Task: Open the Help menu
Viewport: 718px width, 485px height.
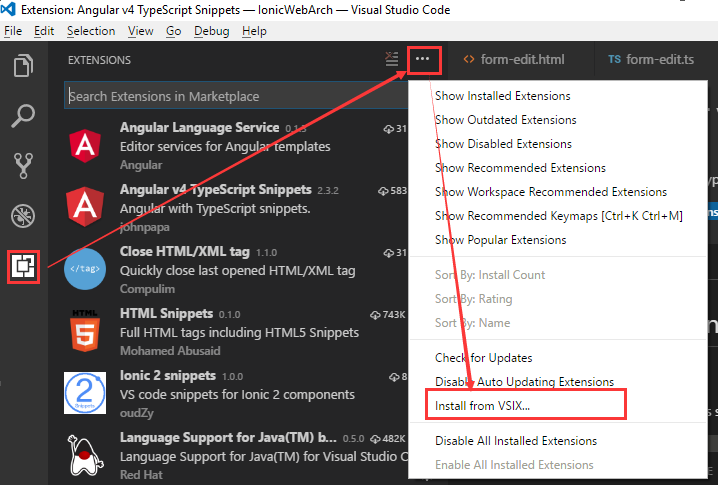Action: (x=254, y=31)
